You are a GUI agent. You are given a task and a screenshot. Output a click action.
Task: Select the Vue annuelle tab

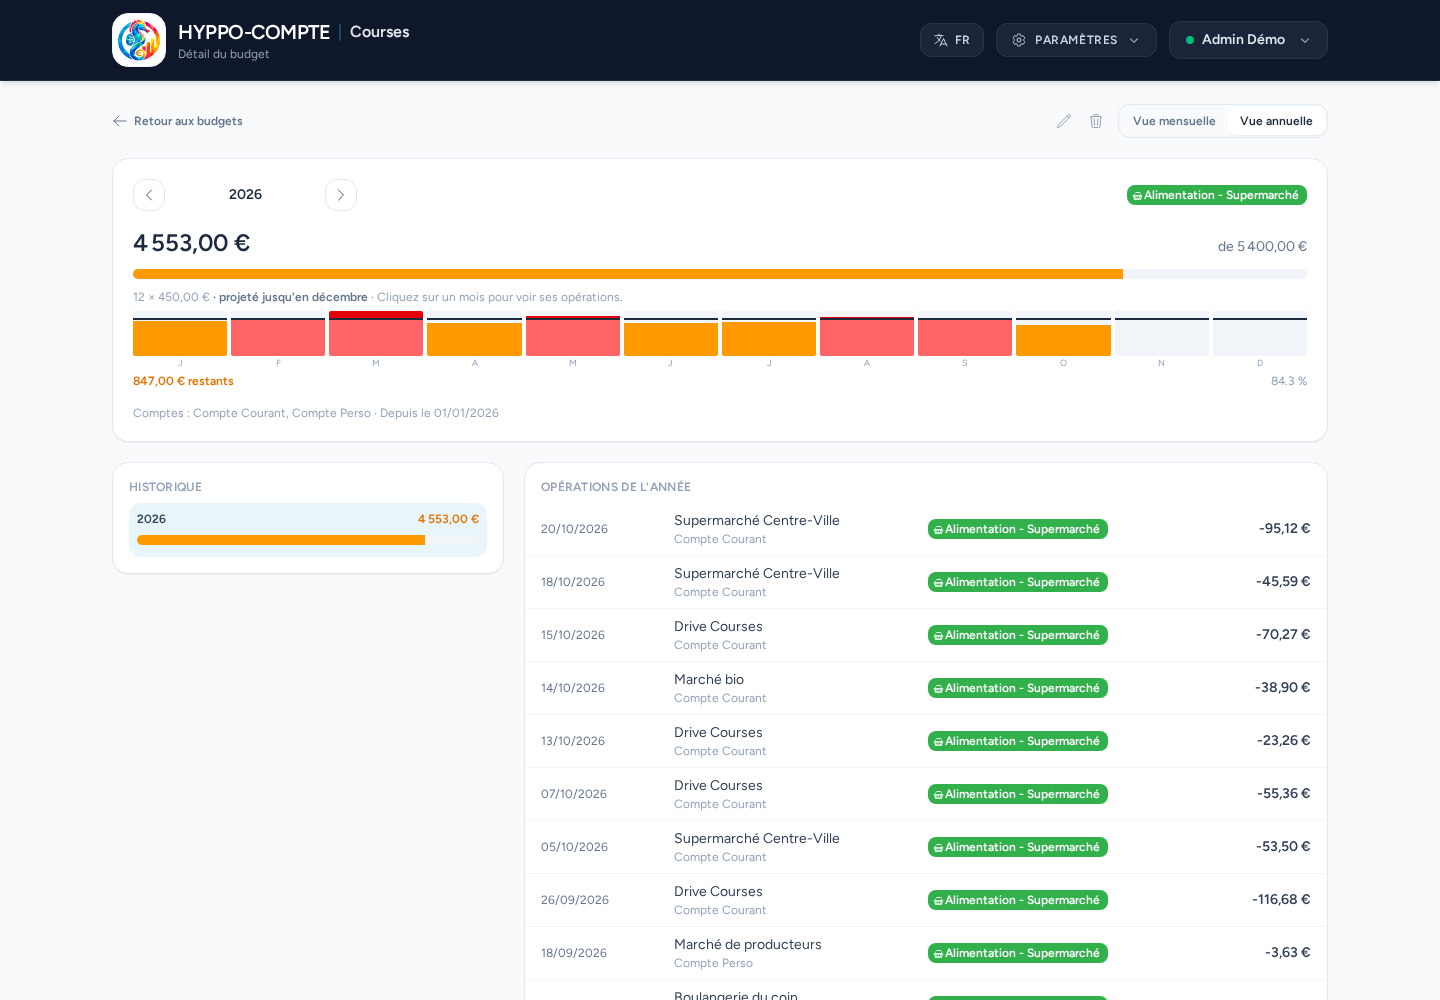tap(1276, 121)
